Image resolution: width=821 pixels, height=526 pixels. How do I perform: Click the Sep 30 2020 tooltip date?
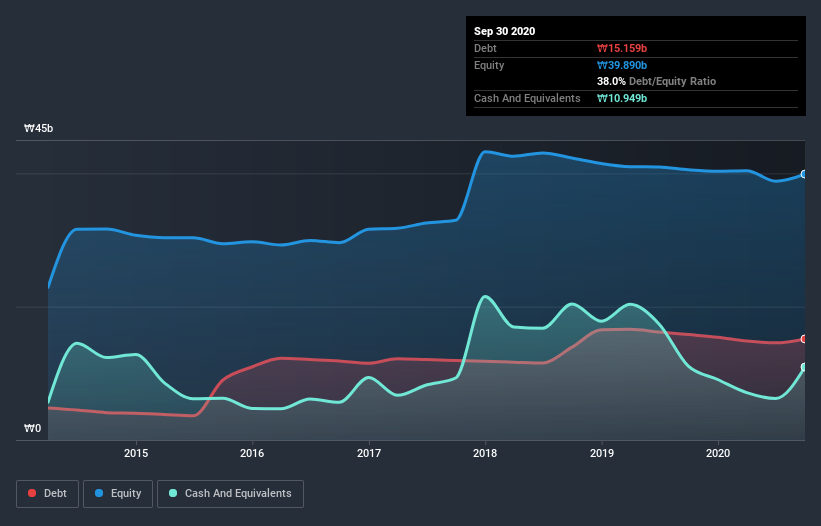pos(505,31)
